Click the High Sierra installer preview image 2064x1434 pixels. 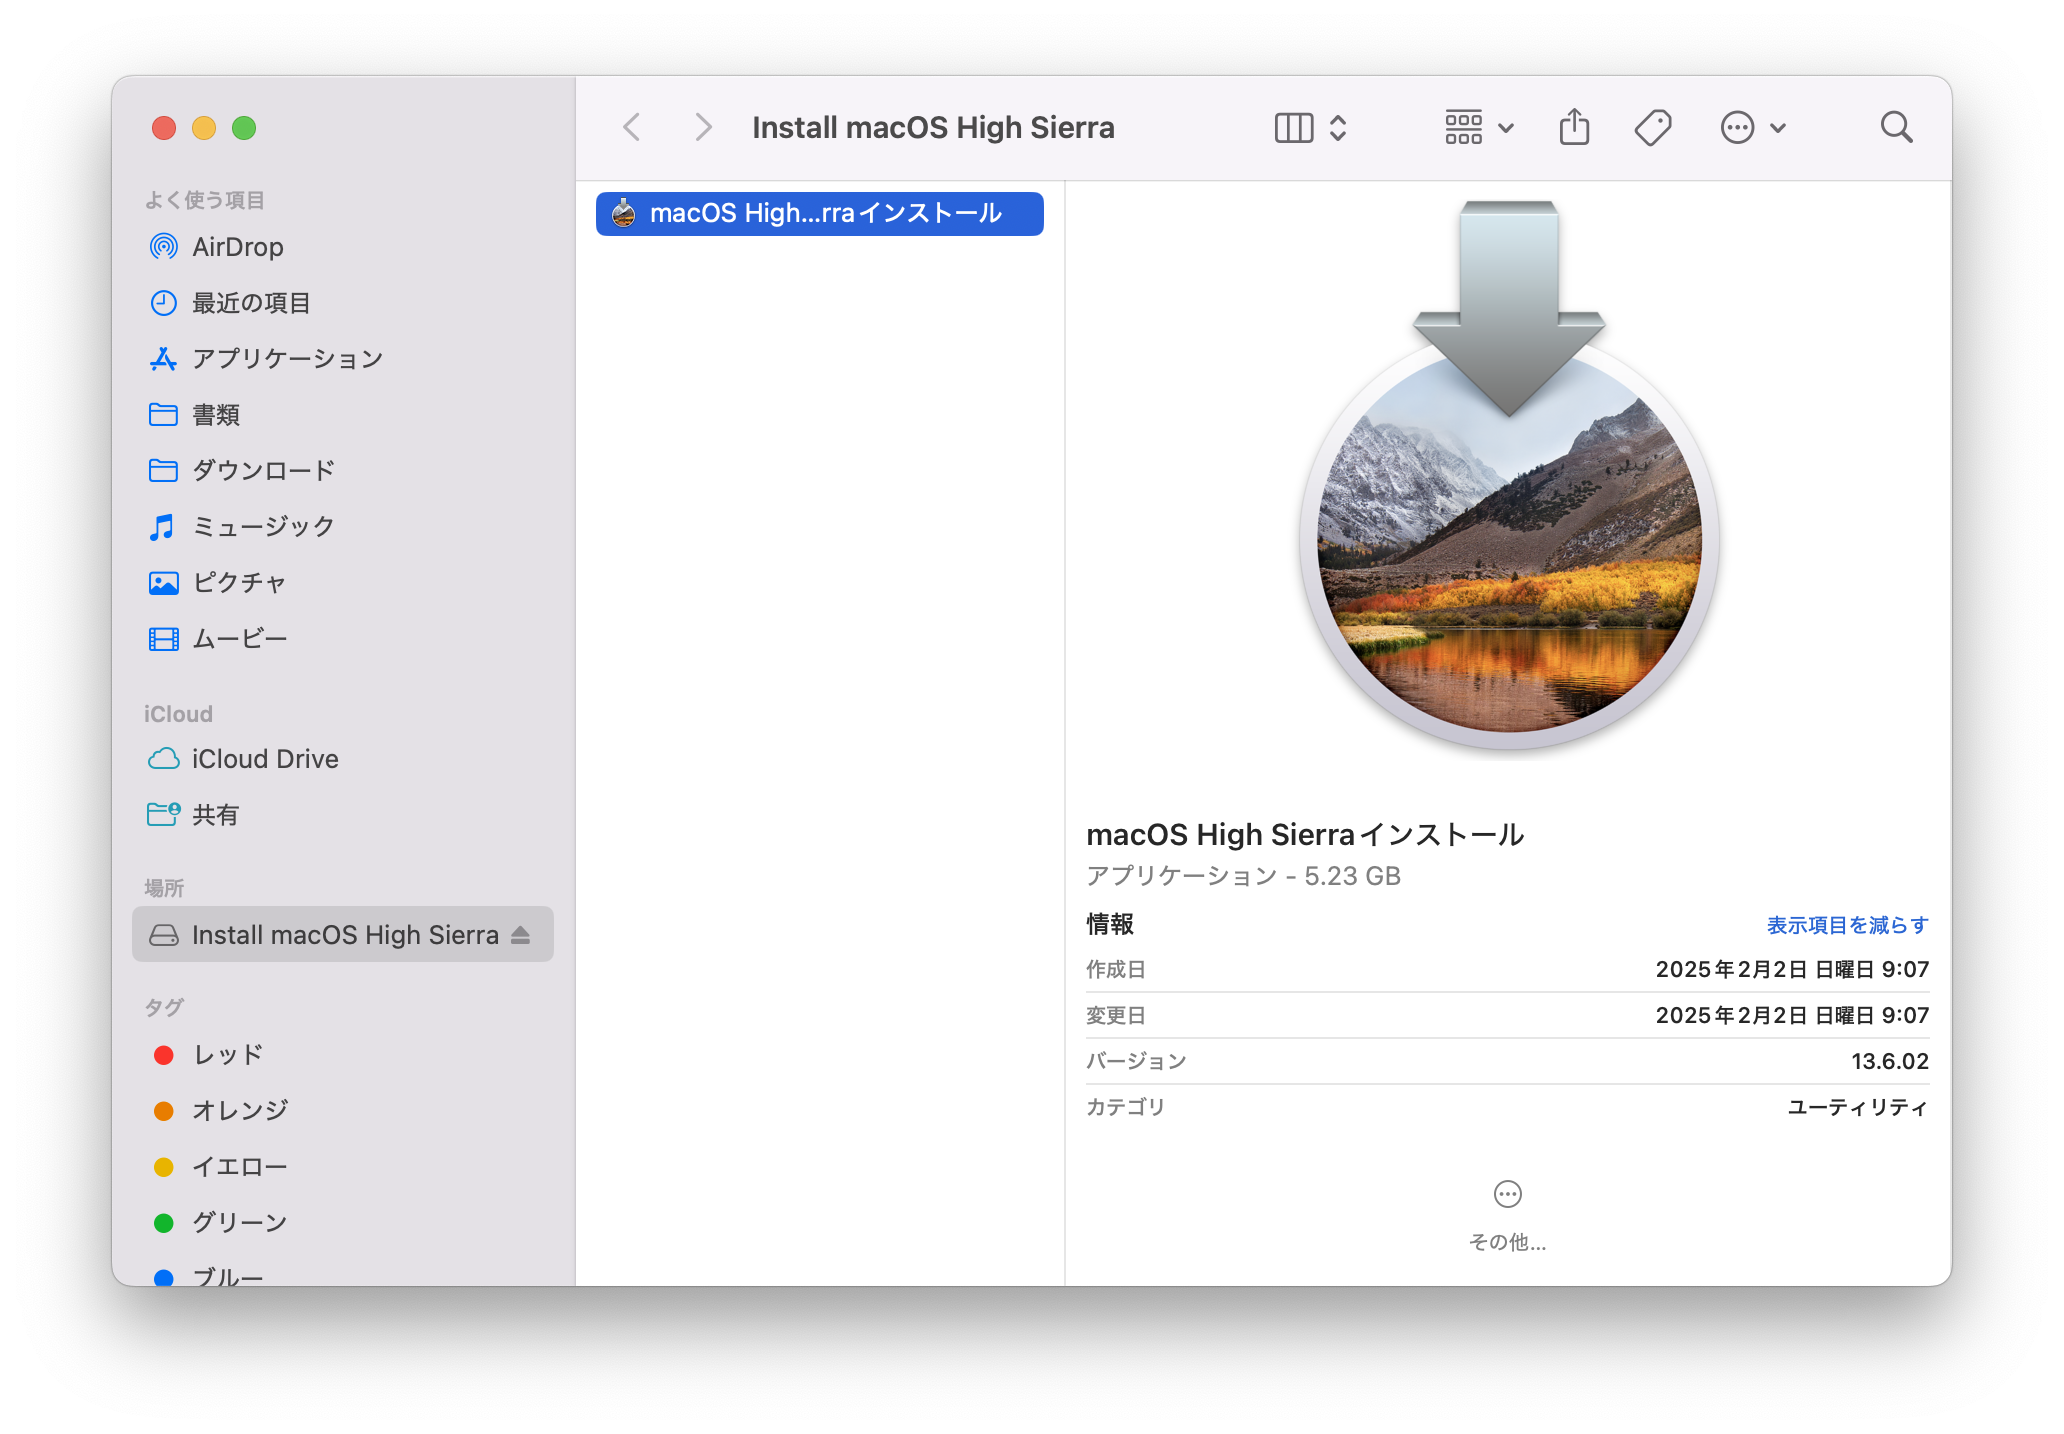[x=1508, y=478]
